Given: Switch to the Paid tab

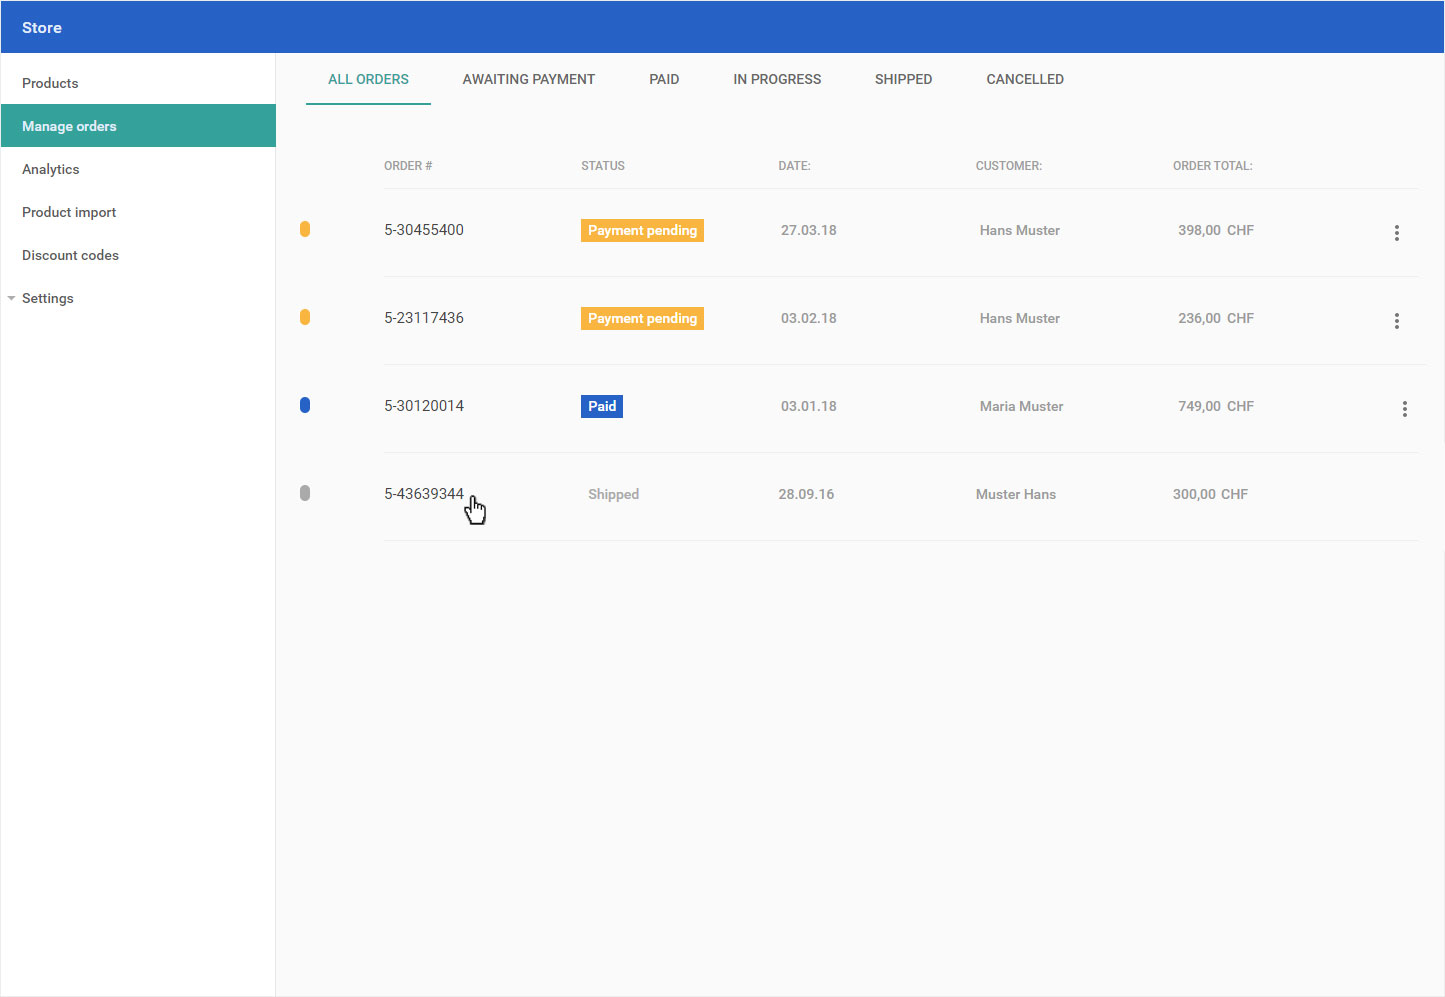Looking at the screenshot, I should [x=664, y=79].
